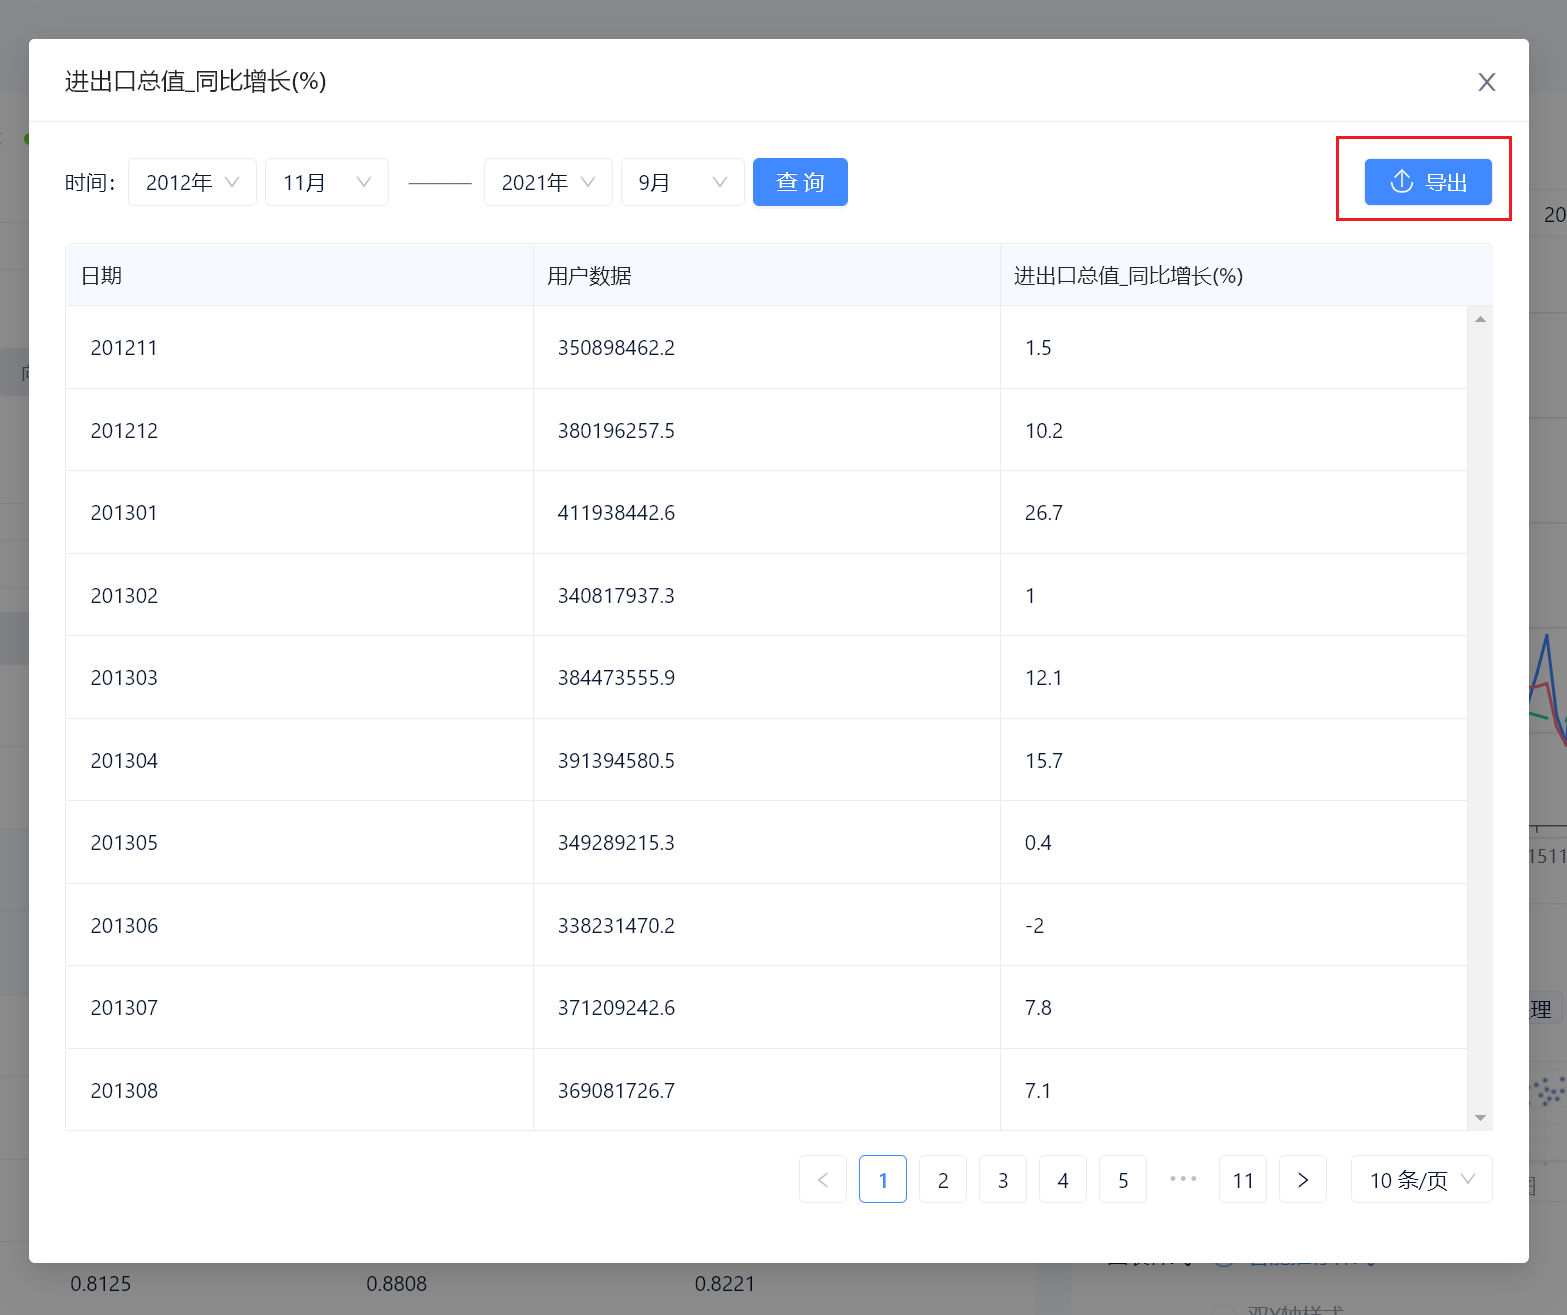Click growth value 15.7
The width and height of the screenshot is (1567, 1315).
(1044, 761)
